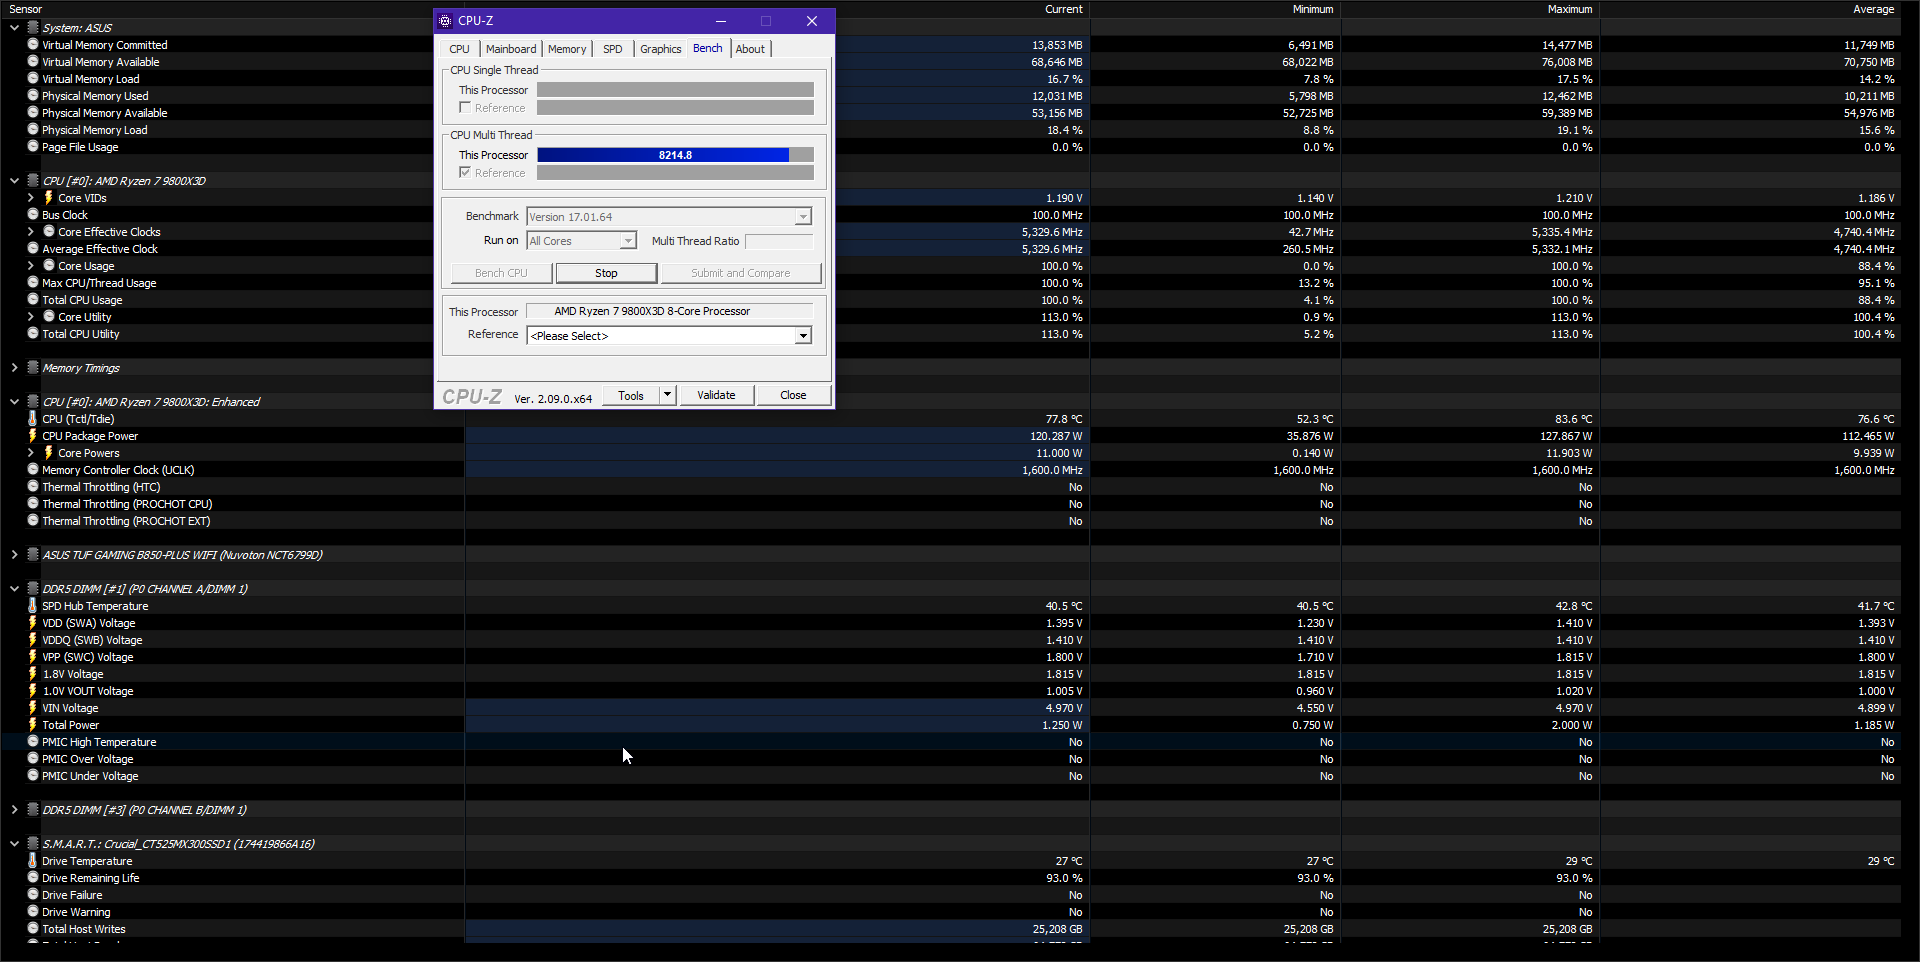1920x962 pixels.
Task: Click the lightning icon for Total Power
Action: tap(33, 725)
